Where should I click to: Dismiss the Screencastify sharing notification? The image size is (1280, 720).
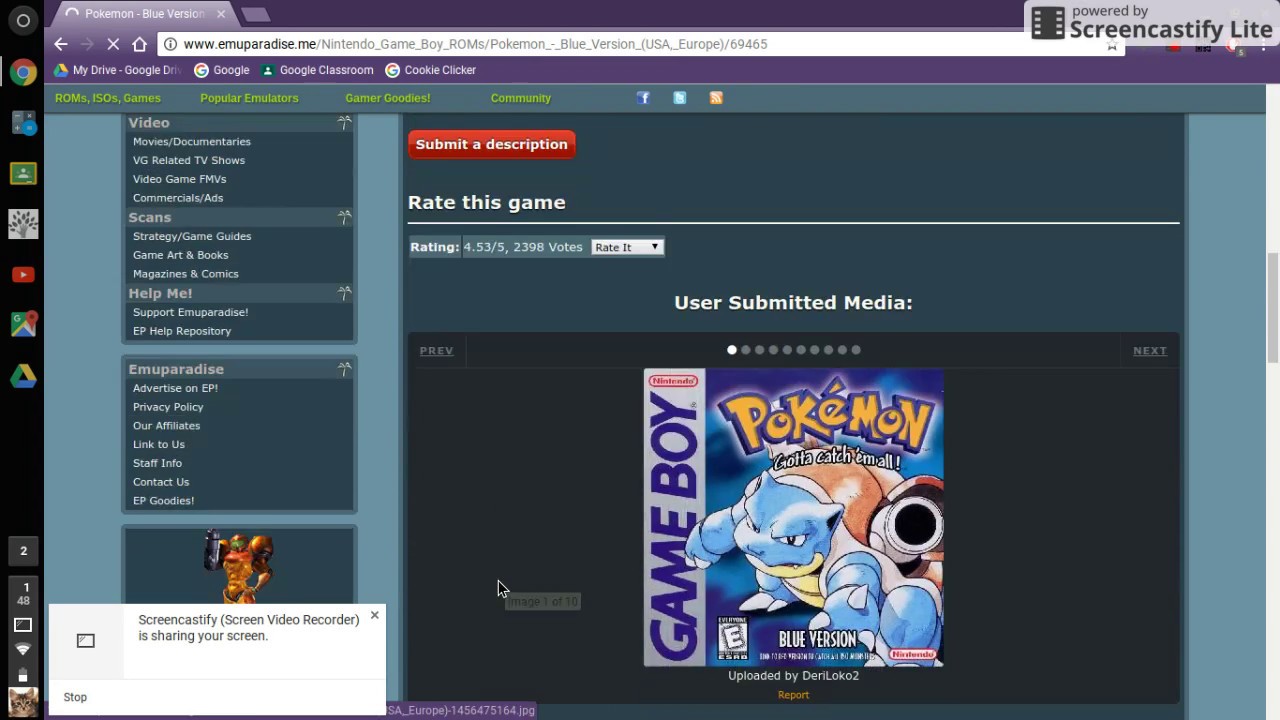pyautogui.click(x=375, y=615)
